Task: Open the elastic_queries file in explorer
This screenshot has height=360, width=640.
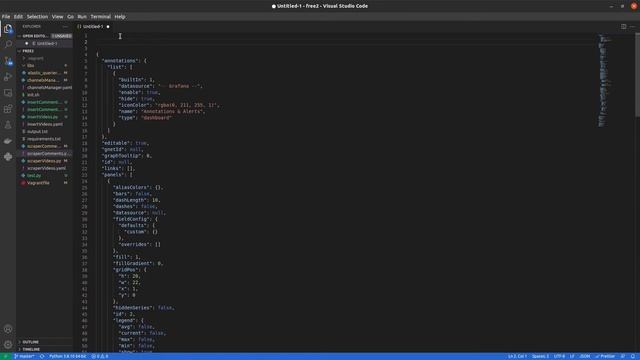Action: (43, 73)
